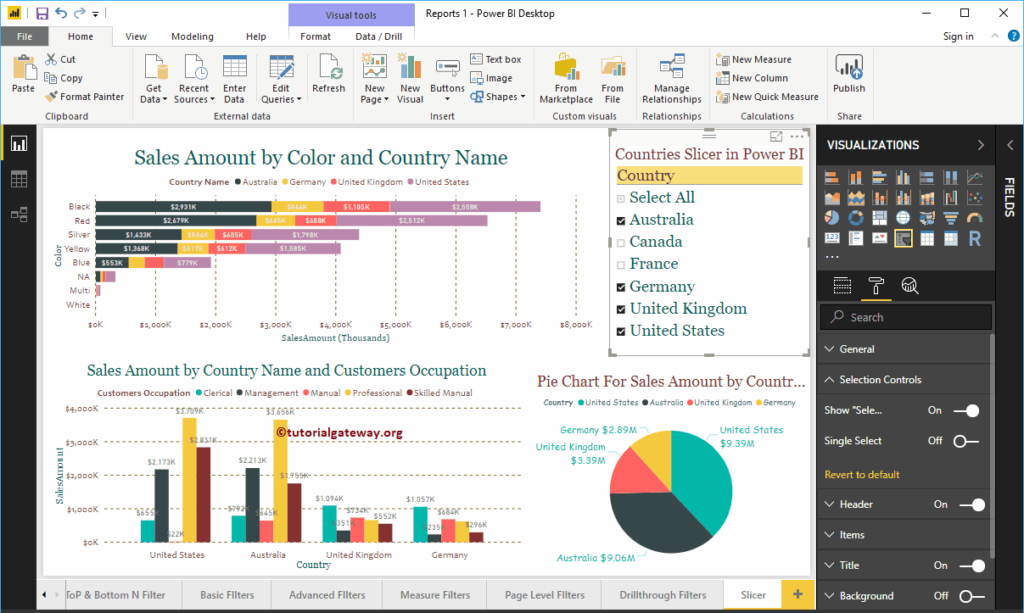Toggle off Show Select All option

[x=967, y=411]
